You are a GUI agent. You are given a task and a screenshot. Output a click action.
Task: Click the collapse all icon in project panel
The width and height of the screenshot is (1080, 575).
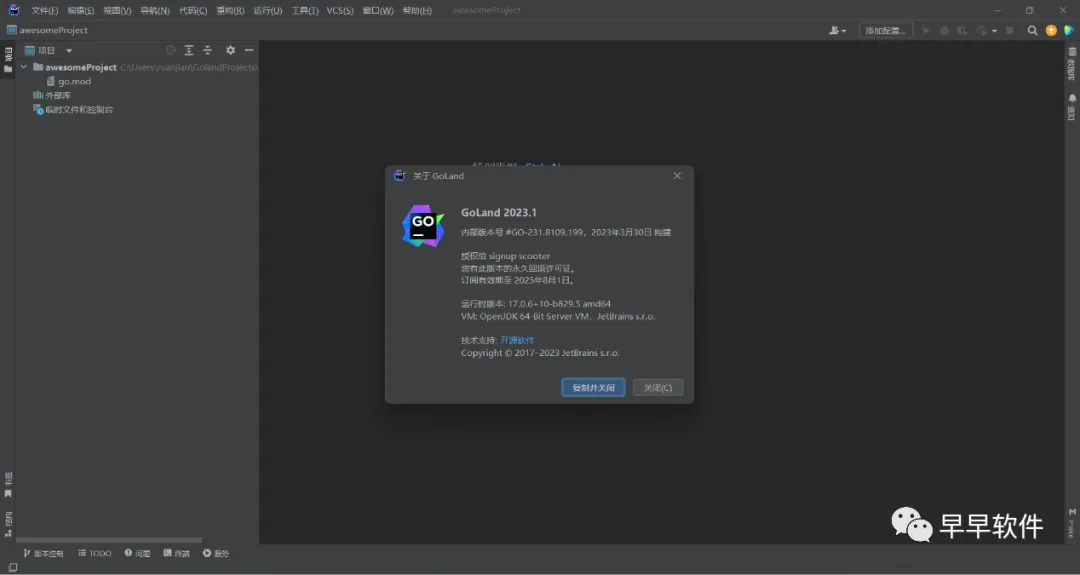(x=207, y=50)
